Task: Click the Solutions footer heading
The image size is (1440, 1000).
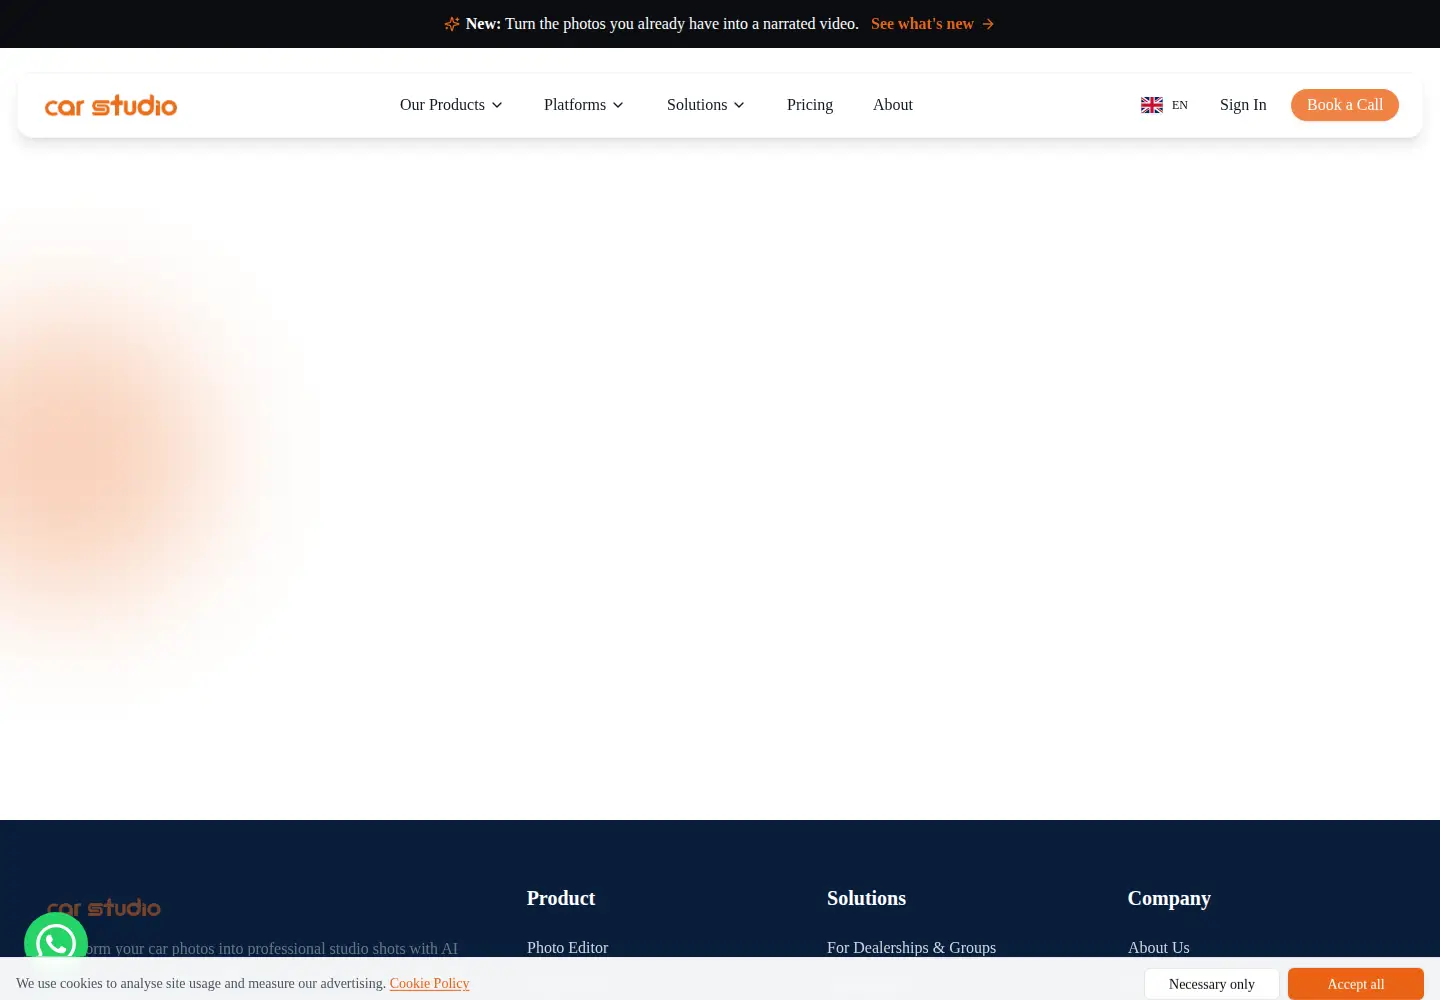Action: pyautogui.click(x=866, y=898)
